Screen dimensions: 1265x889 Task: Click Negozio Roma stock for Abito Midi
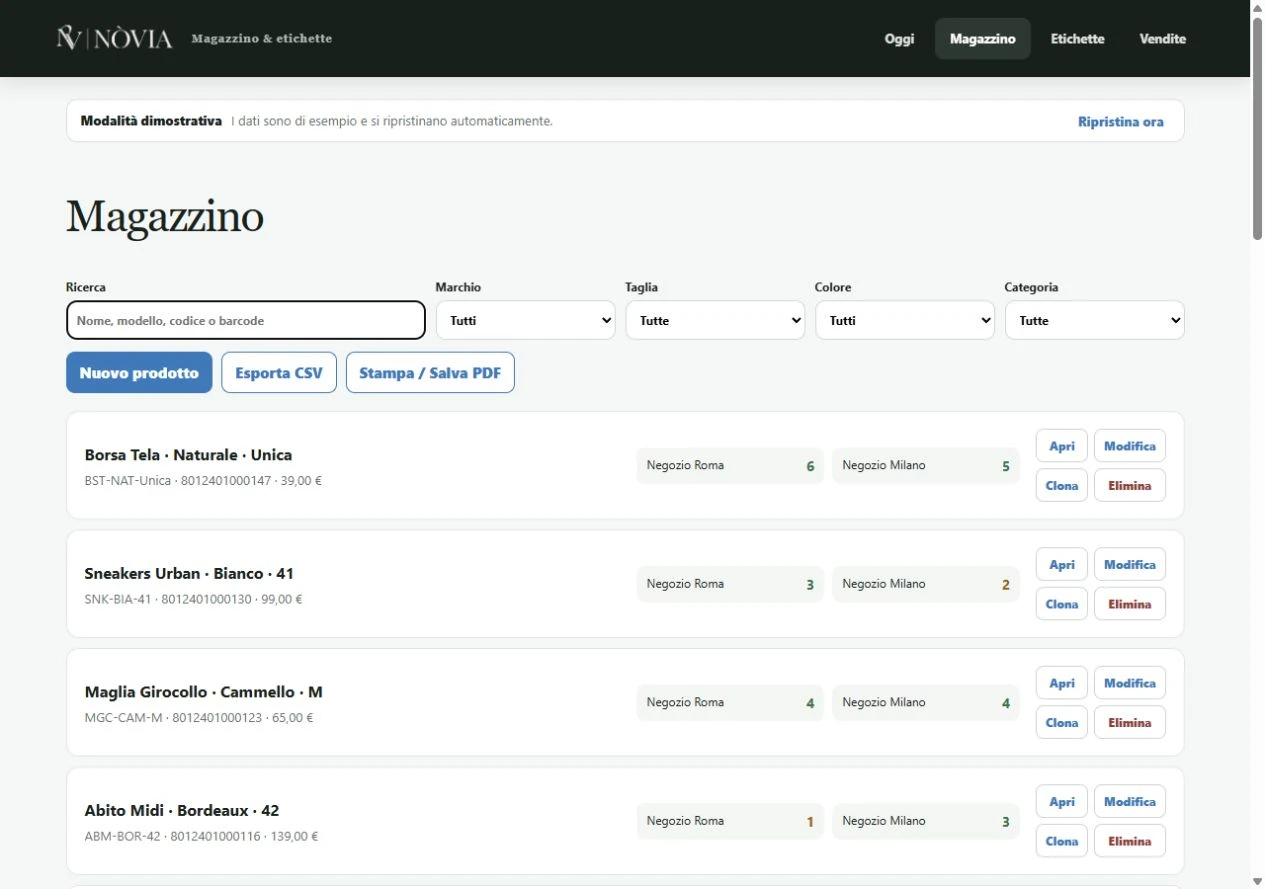click(730, 821)
